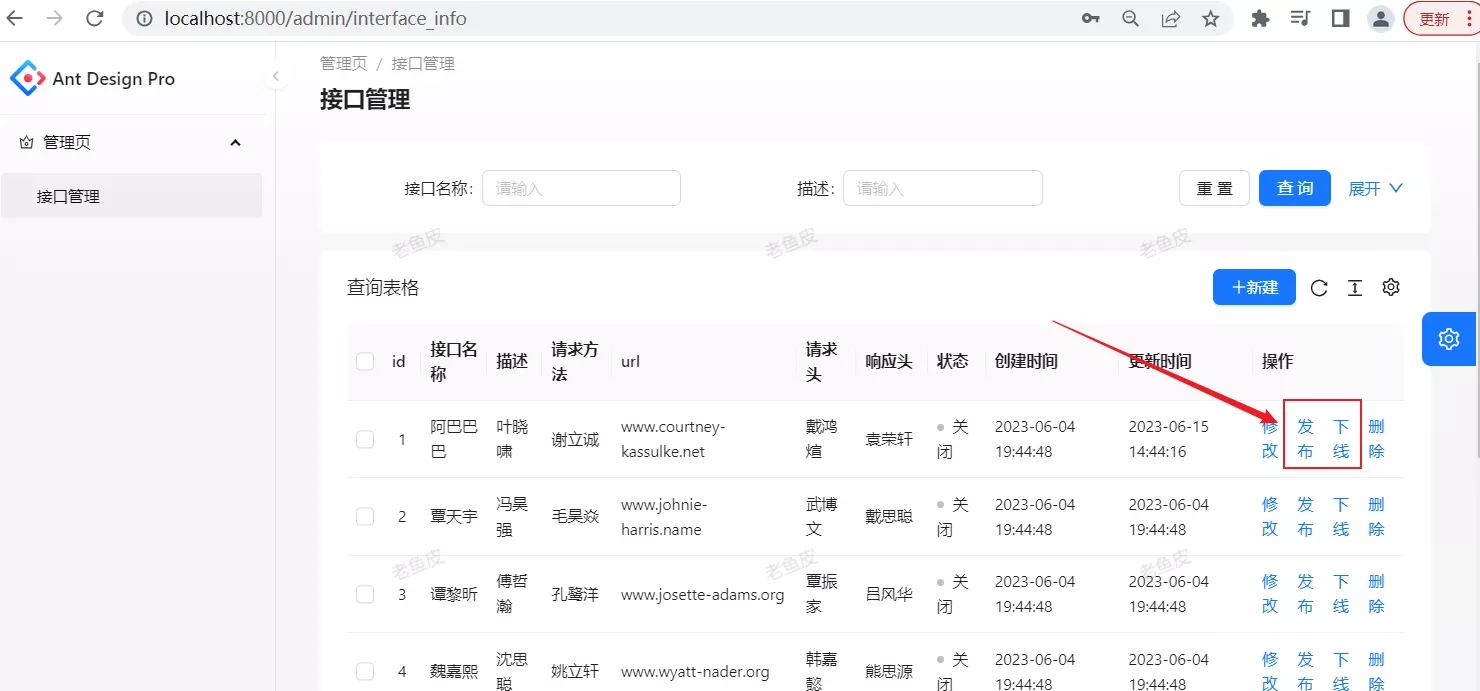
Task: Click the 接口名称 cell 魏嘉熙
Action: pyautogui.click(x=454, y=672)
